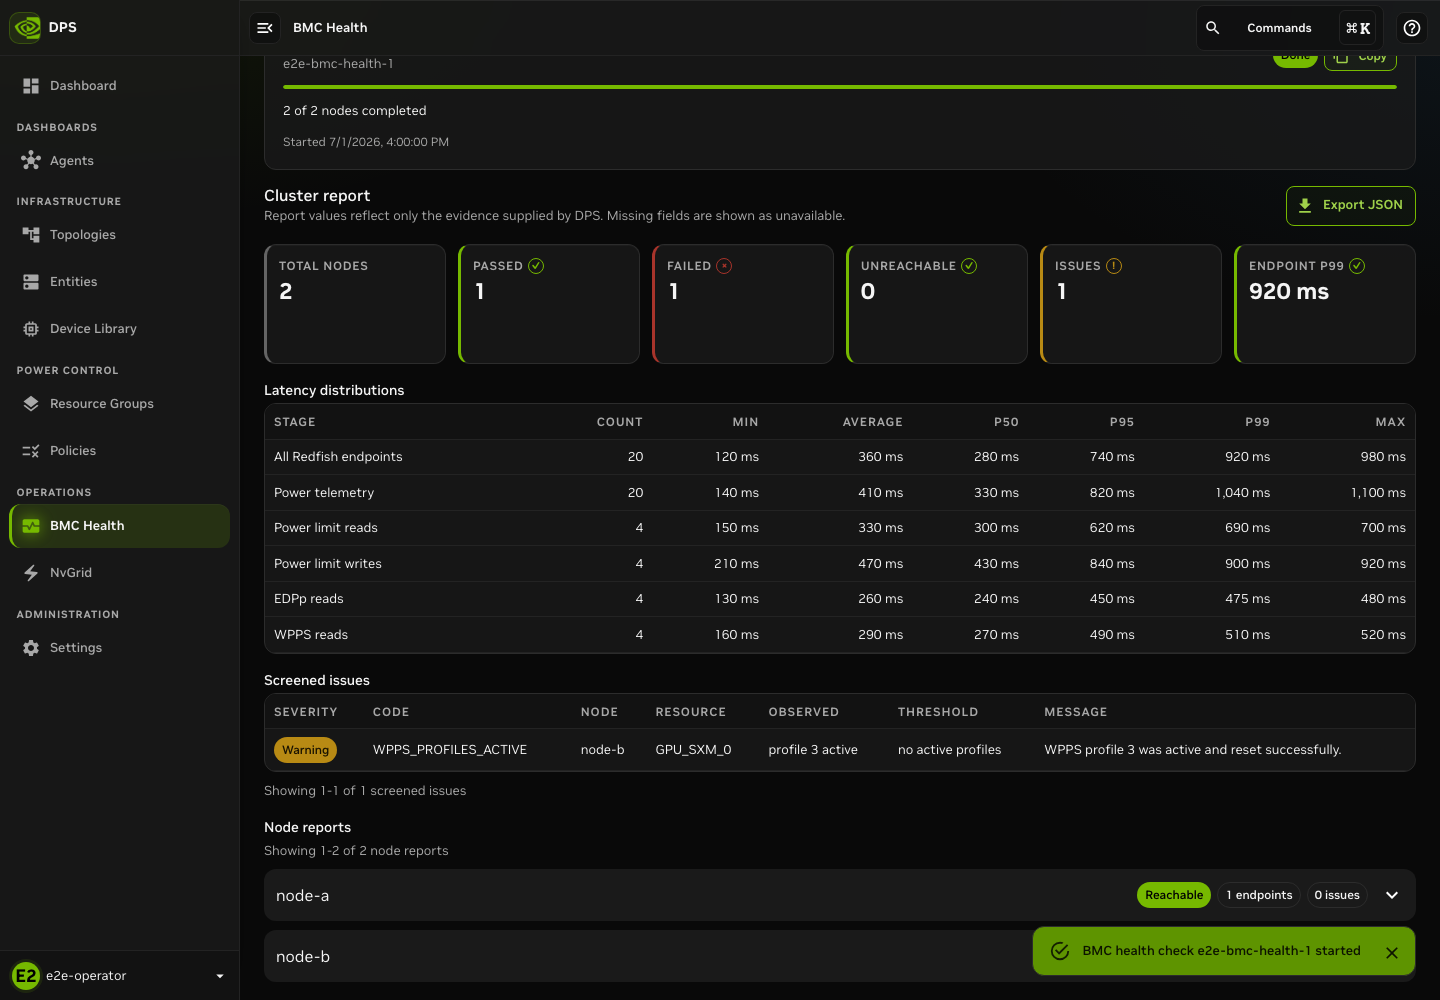Click the NVIDIA DPS logo icon

[x=25, y=27]
